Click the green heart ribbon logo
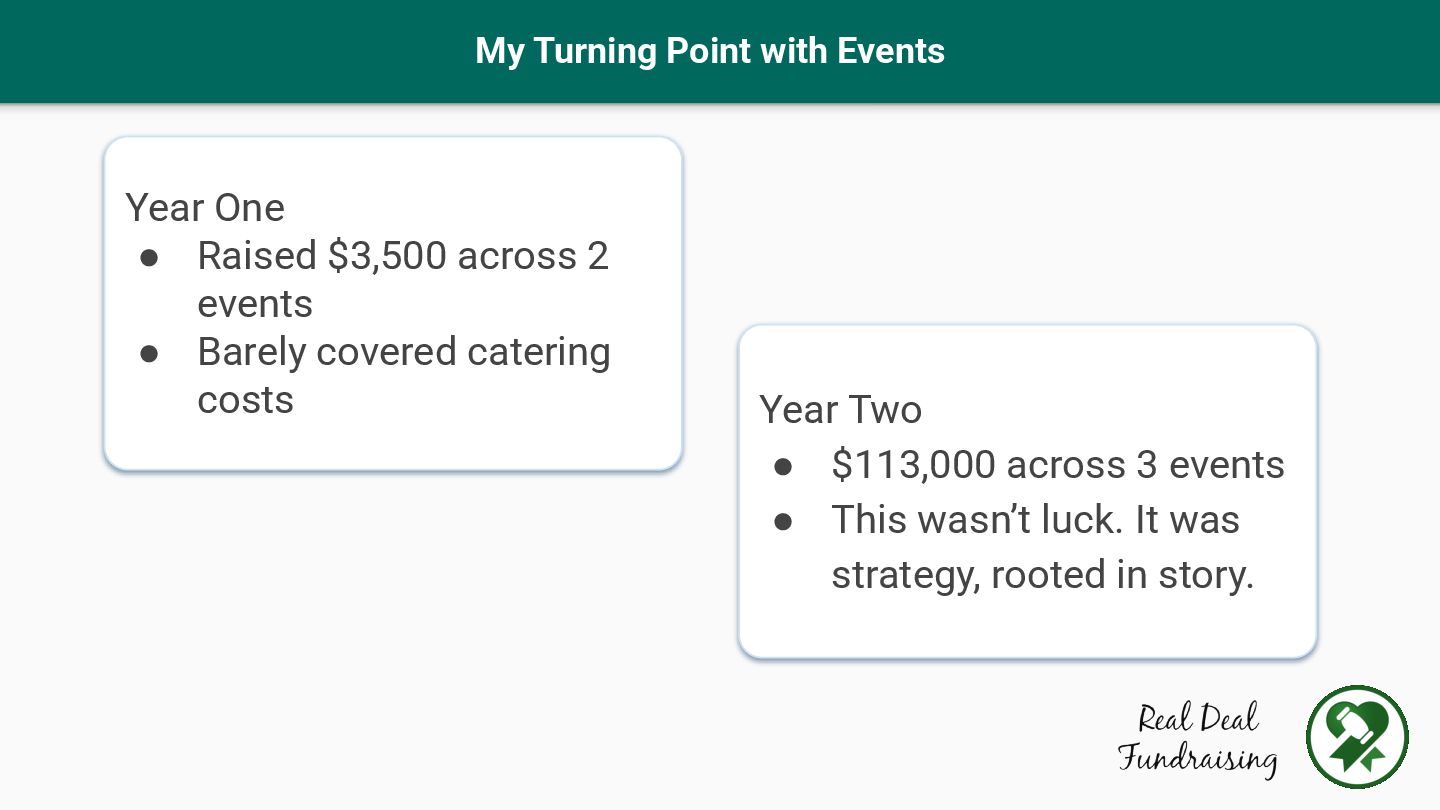 tap(1357, 737)
